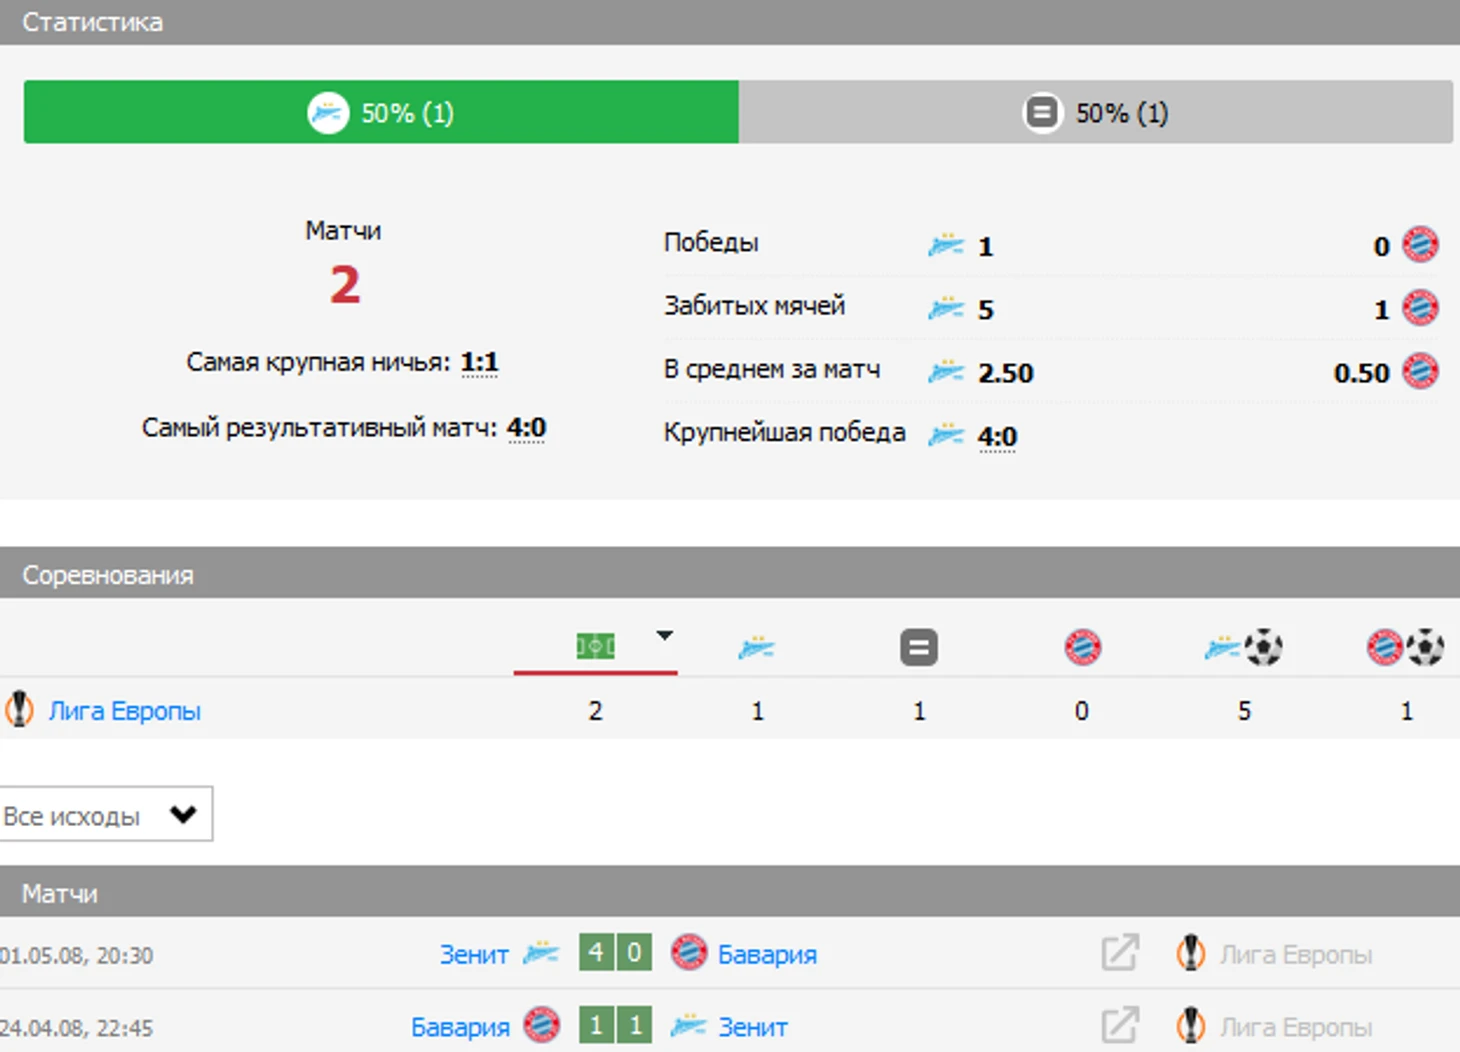Click Зенит team link in 4:0 match
Image resolution: width=1460 pixels, height=1052 pixels.
474,955
